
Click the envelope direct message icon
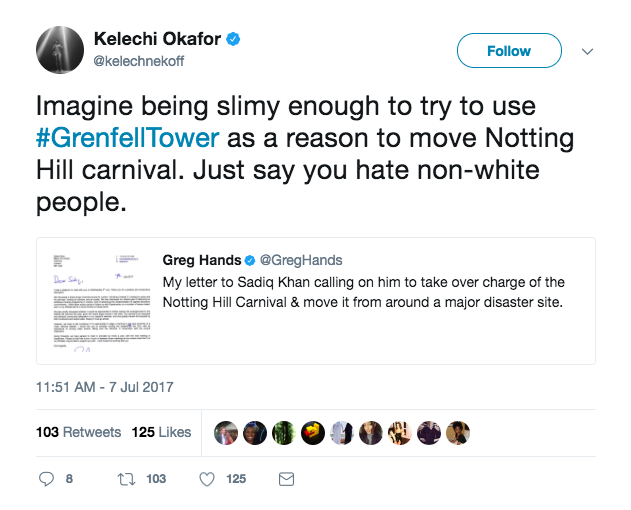coord(286,479)
